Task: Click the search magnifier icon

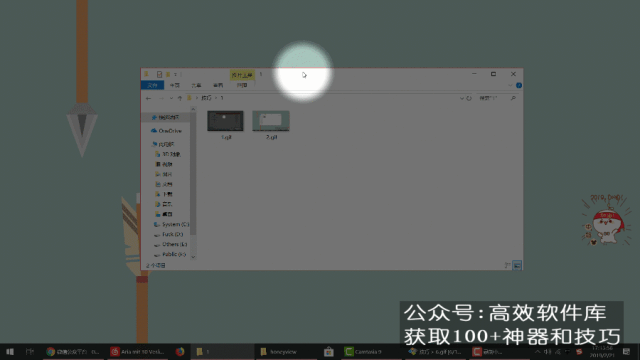Action: (513, 98)
